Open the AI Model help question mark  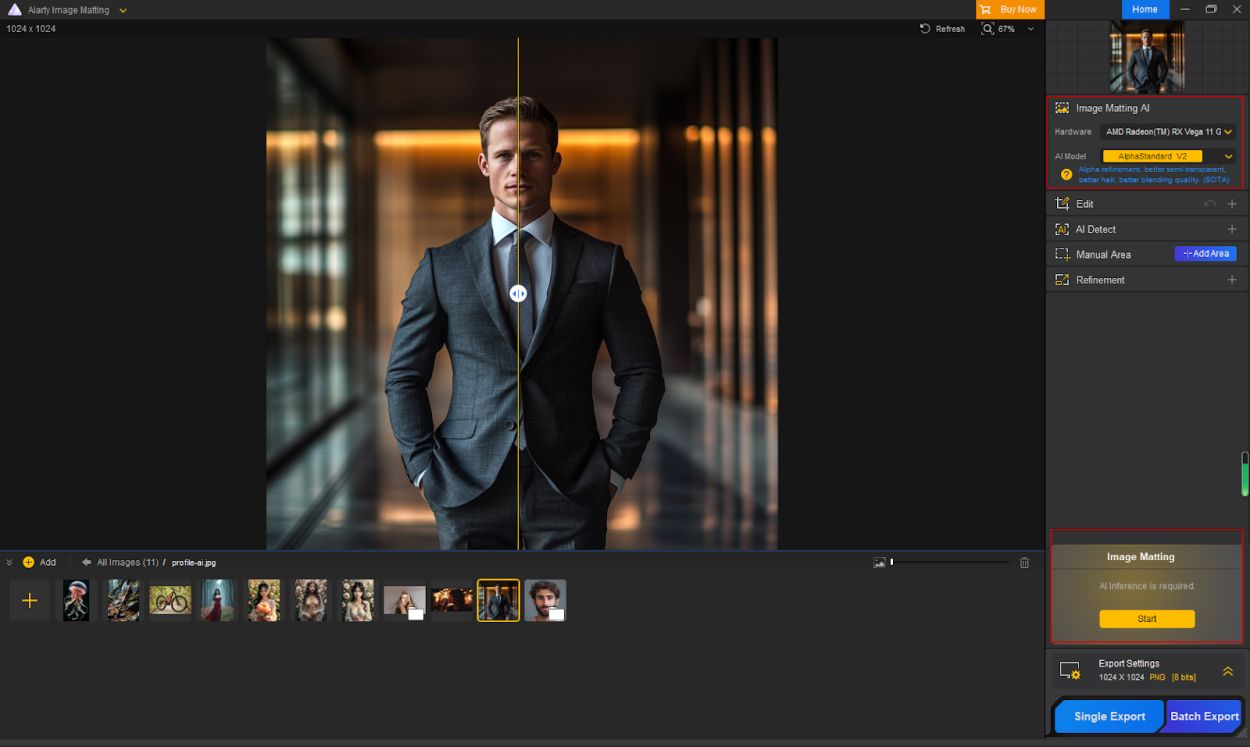coord(1065,174)
